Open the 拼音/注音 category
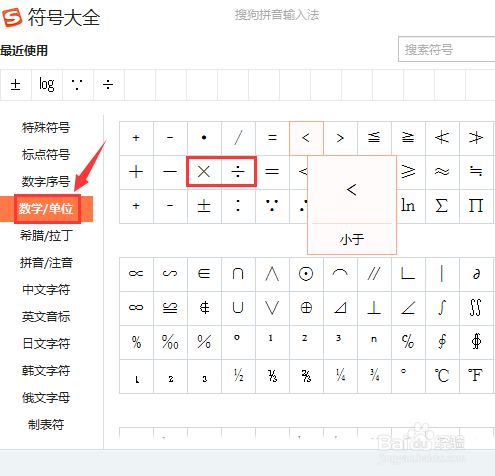495x476 pixels. [x=46, y=263]
